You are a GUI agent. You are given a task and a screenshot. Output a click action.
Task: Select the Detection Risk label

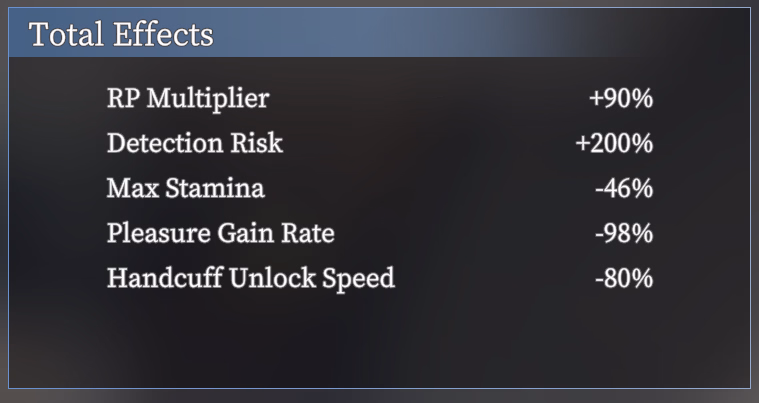coord(195,143)
